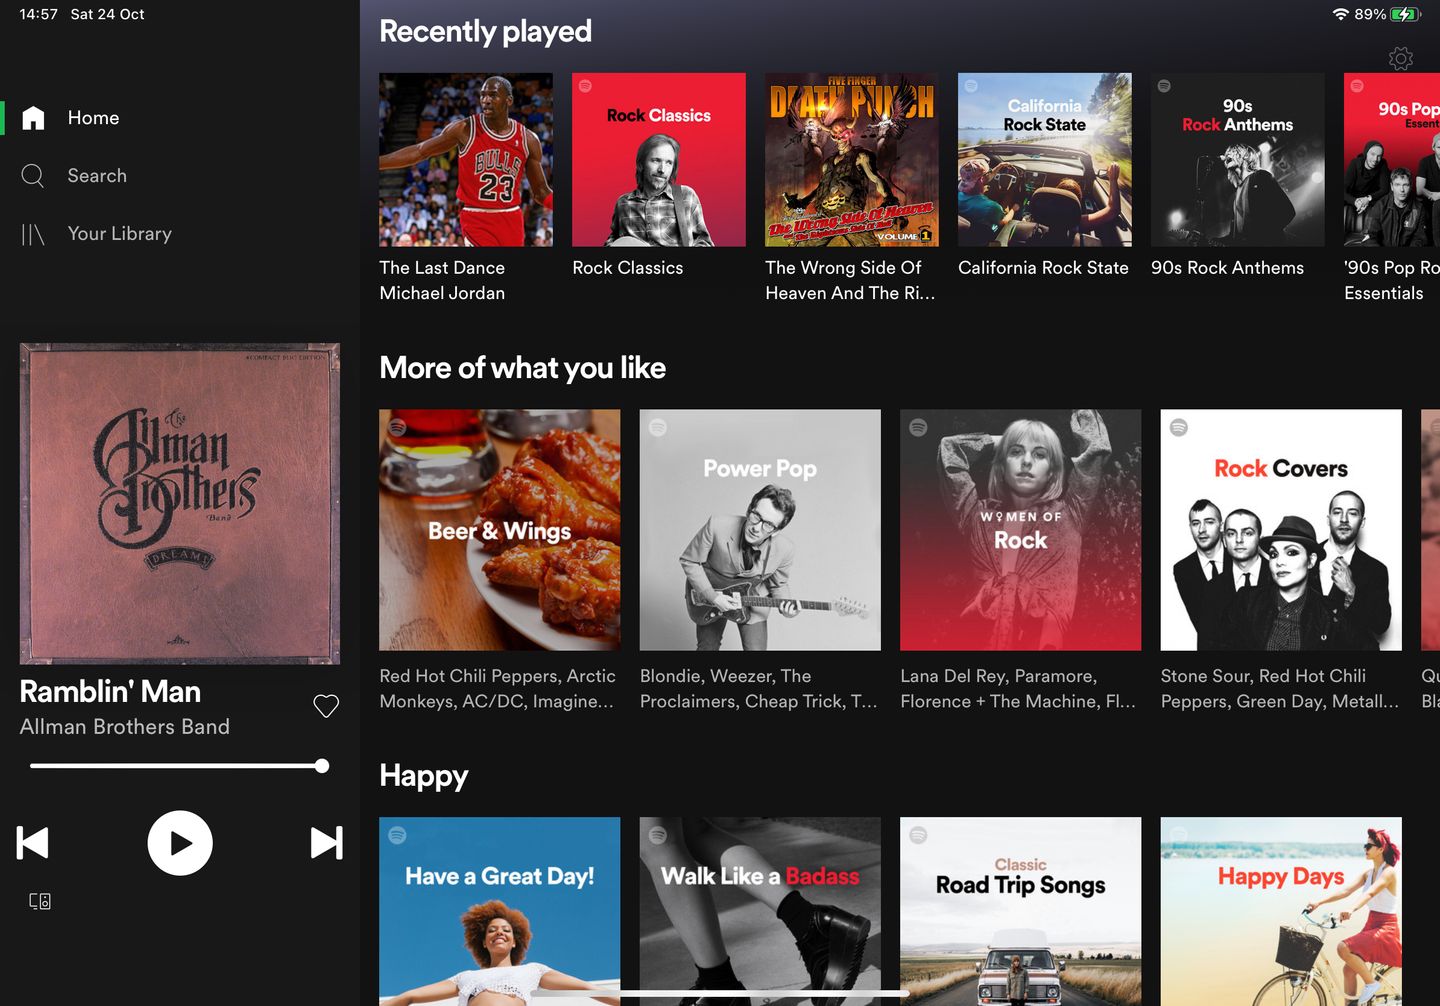1440x1006 pixels.
Task: Open The Last Dance Michael Jordan cover
Action: pyautogui.click(x=466, y=160)
